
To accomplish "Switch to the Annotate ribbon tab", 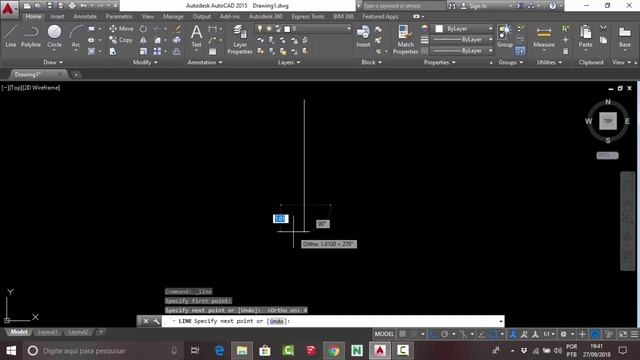I will point(85,16).
